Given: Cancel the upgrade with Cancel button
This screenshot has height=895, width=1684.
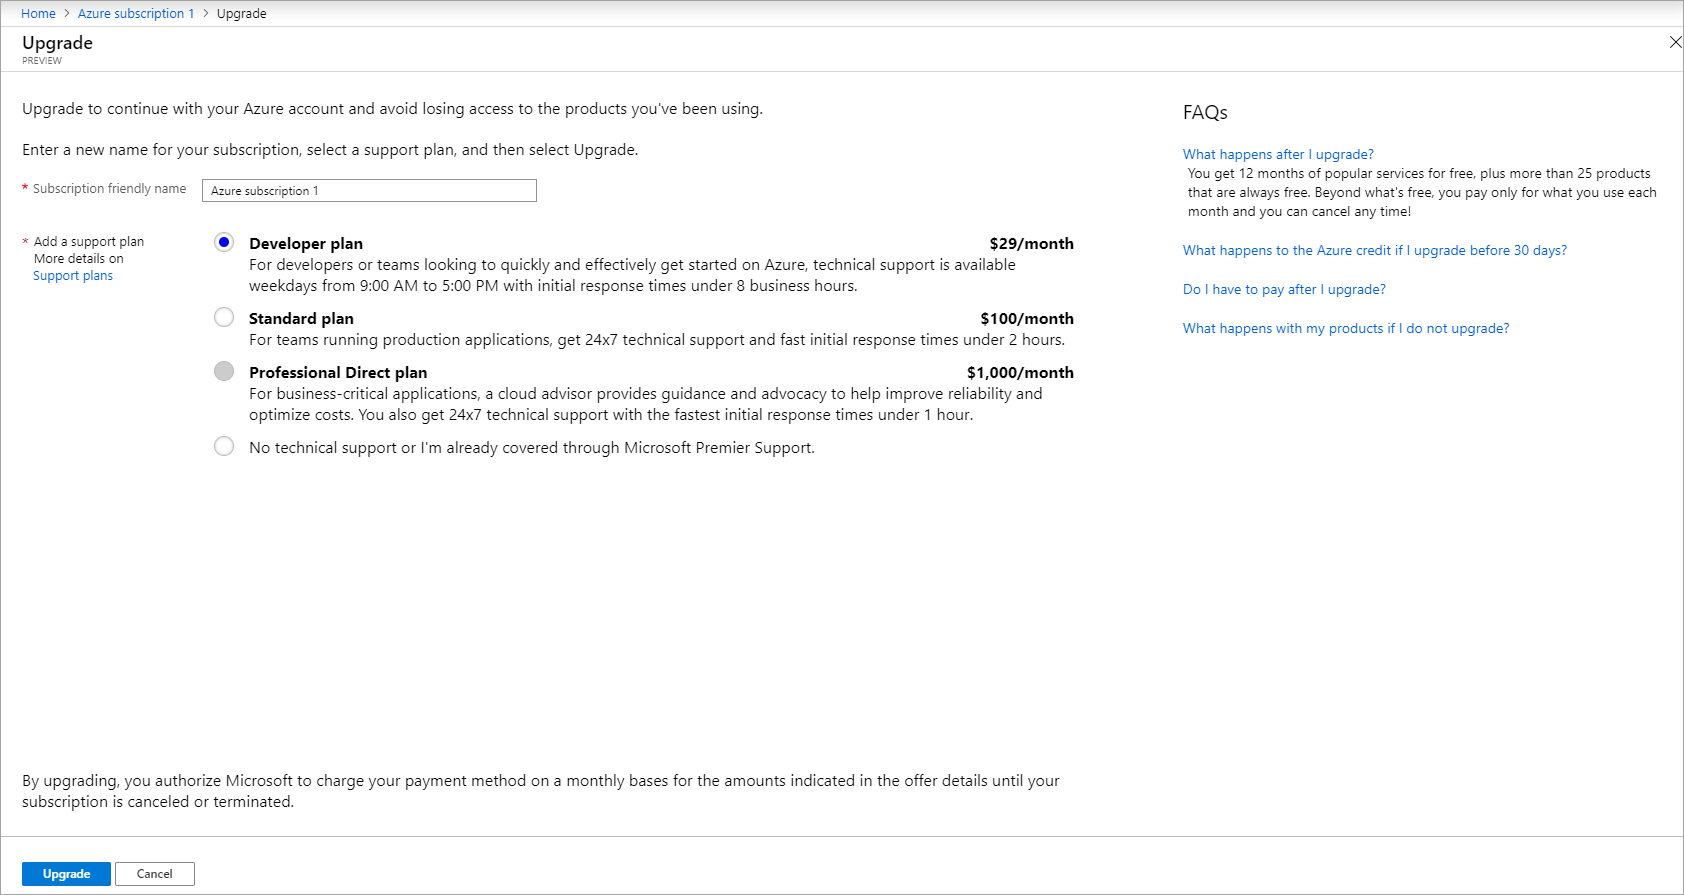Looking at the screenshot, I should click(x=155, y=874).
